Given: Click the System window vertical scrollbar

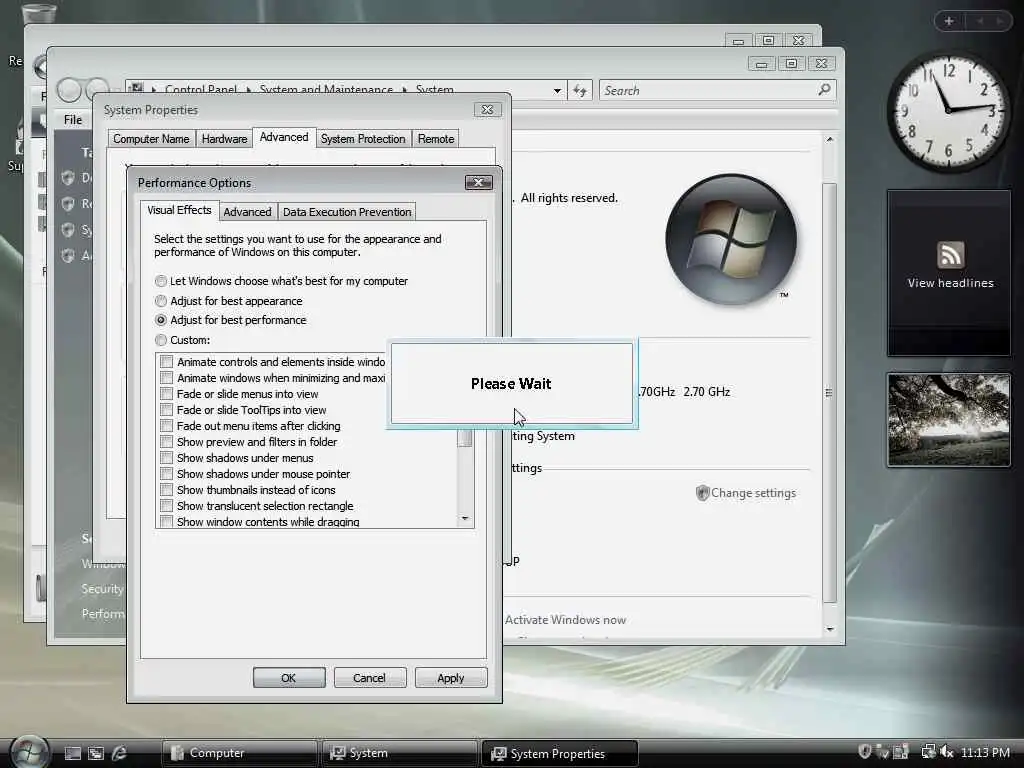Looking at the screenshot, I should coord(829,392).
